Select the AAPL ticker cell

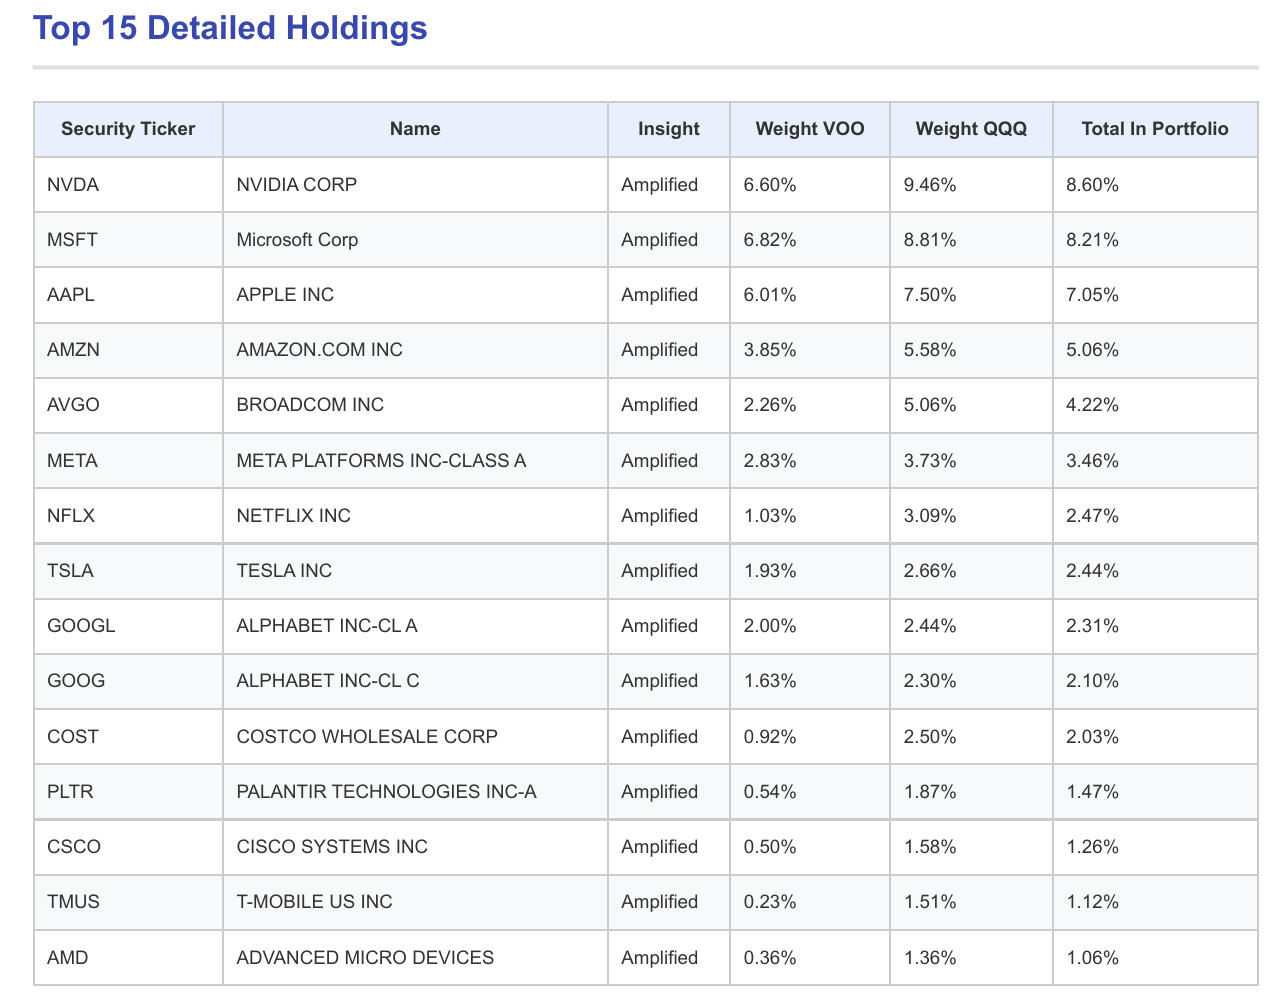click(71, 295)
